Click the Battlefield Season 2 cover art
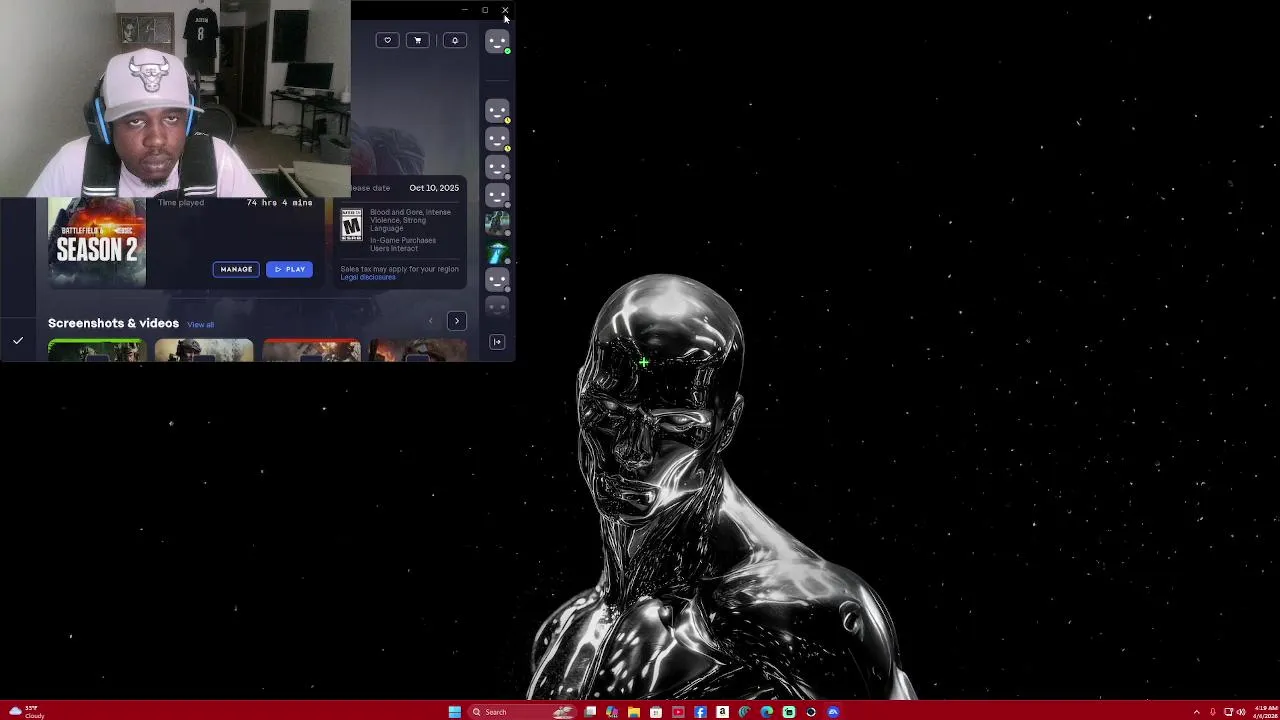The image size is (1280, 720). (x=96, y=243)
